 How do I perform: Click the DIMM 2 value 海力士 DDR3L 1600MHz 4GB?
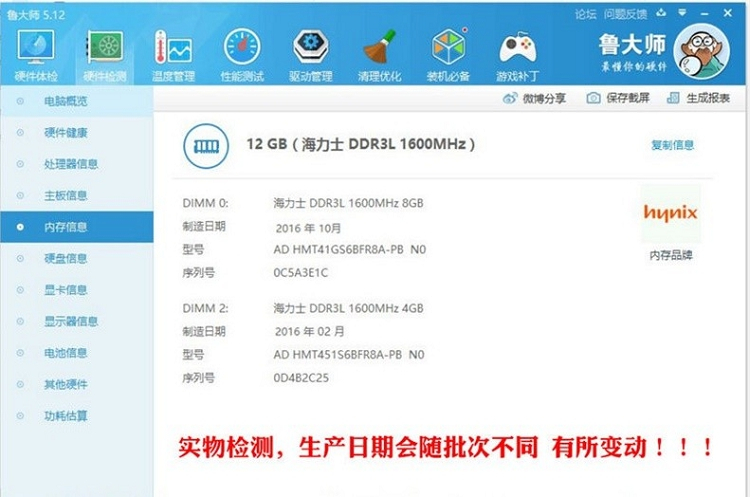point(348,309)
